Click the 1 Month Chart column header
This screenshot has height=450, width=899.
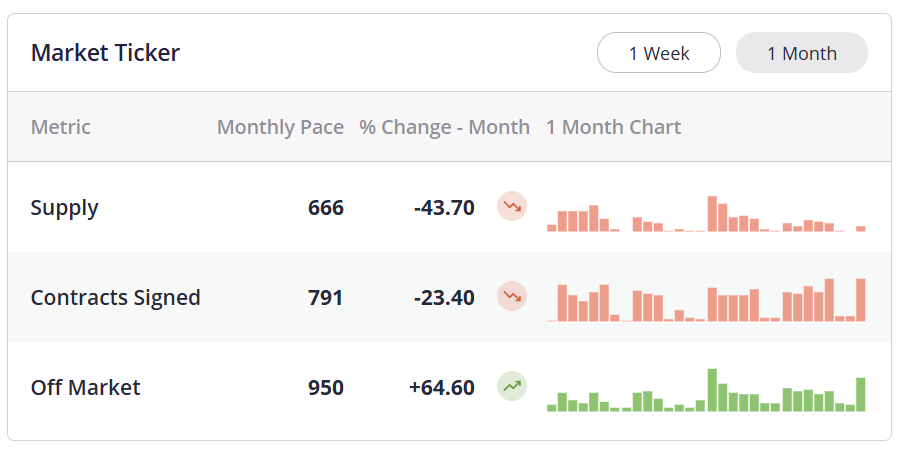coord(613,127)
